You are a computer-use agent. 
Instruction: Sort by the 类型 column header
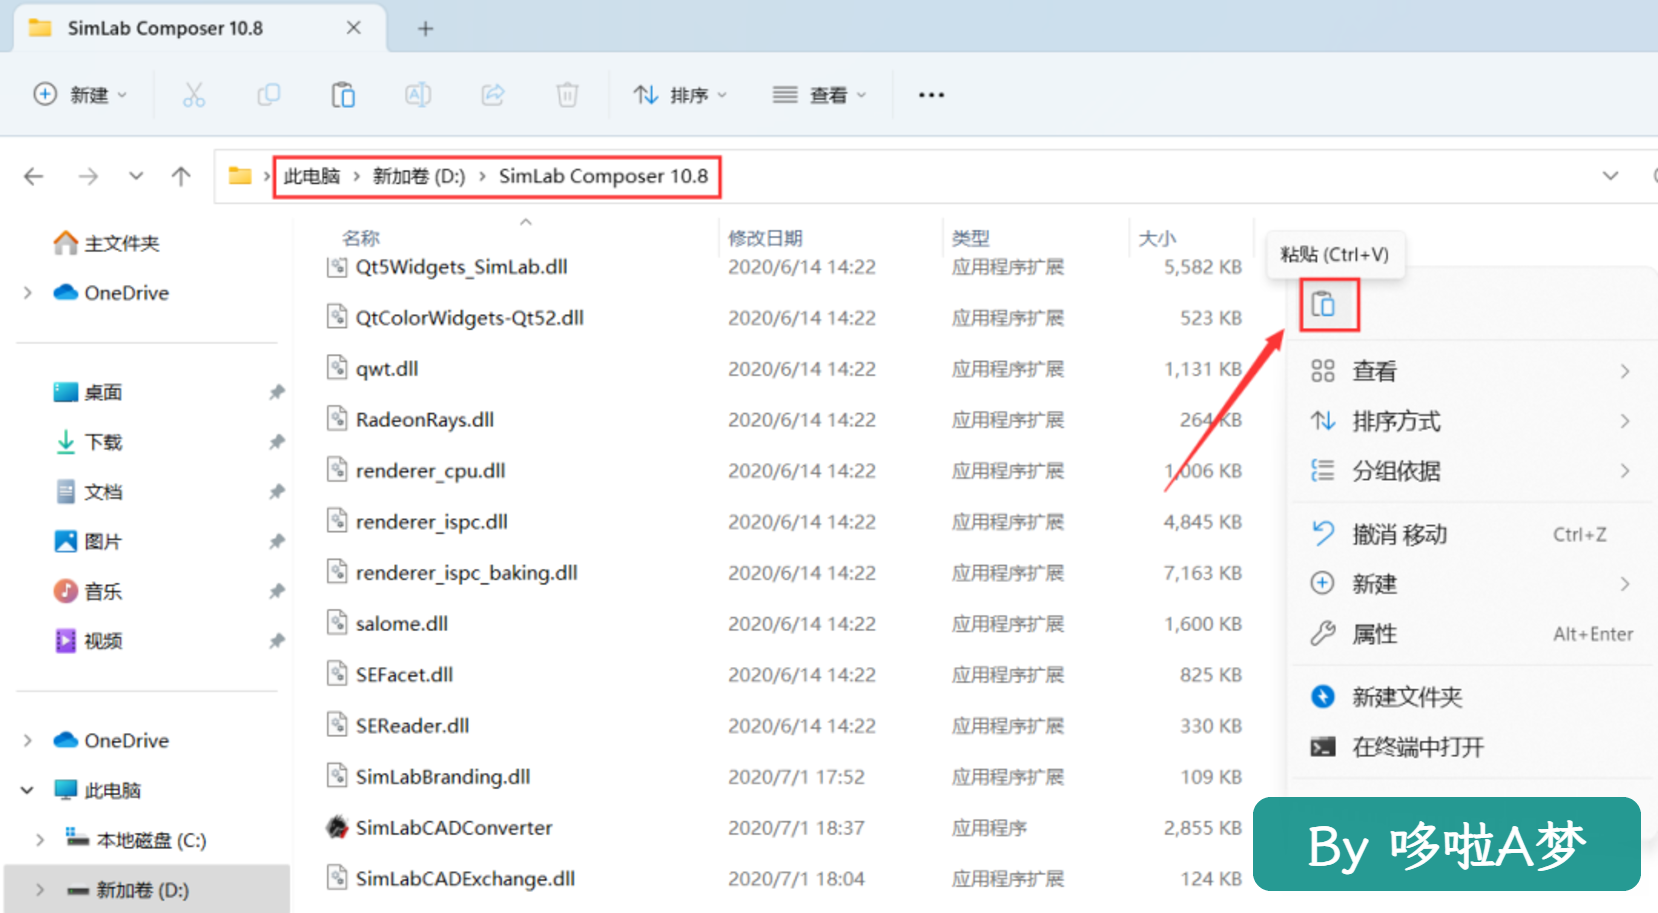click(970, 238)
